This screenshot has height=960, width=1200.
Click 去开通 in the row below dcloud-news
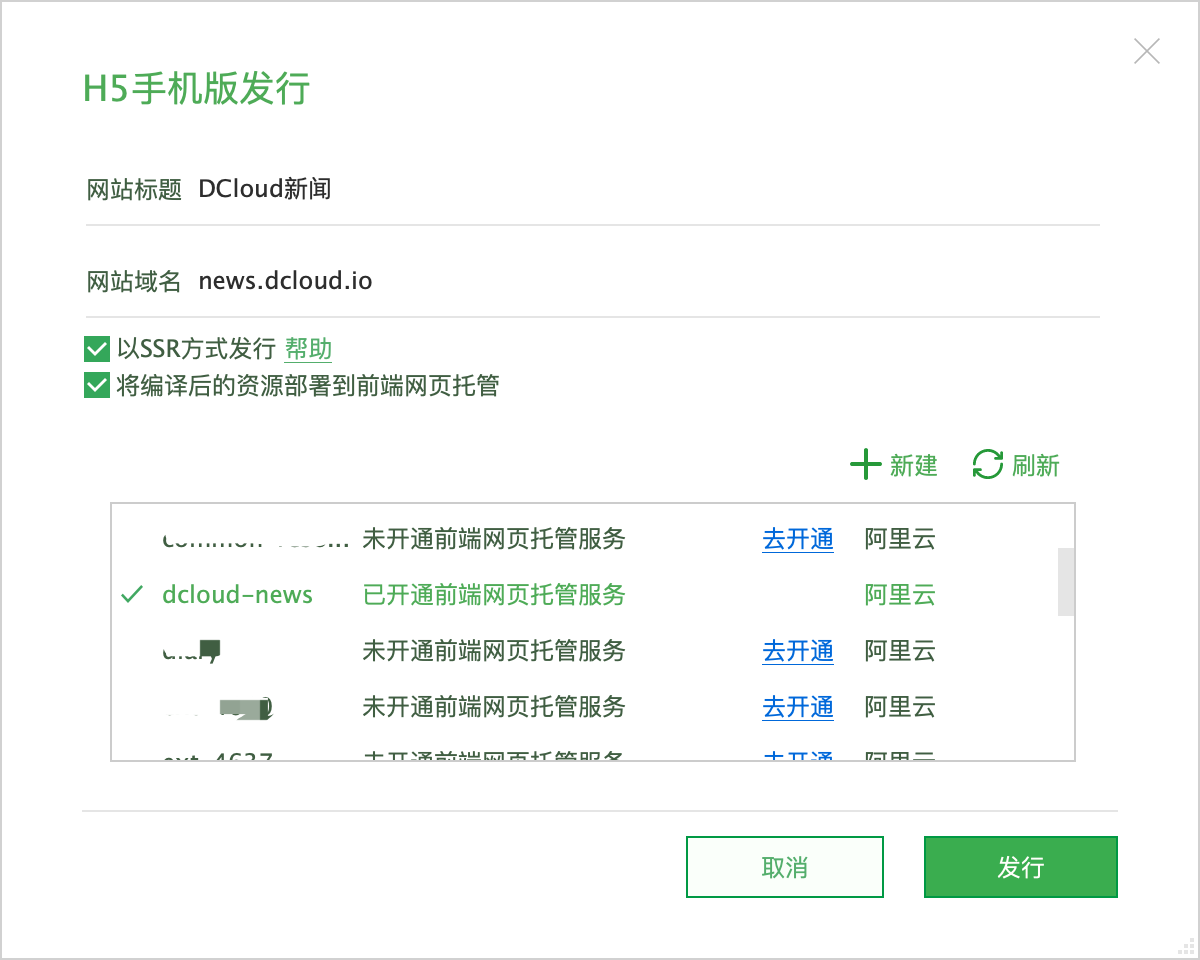(x=798, y=651)
